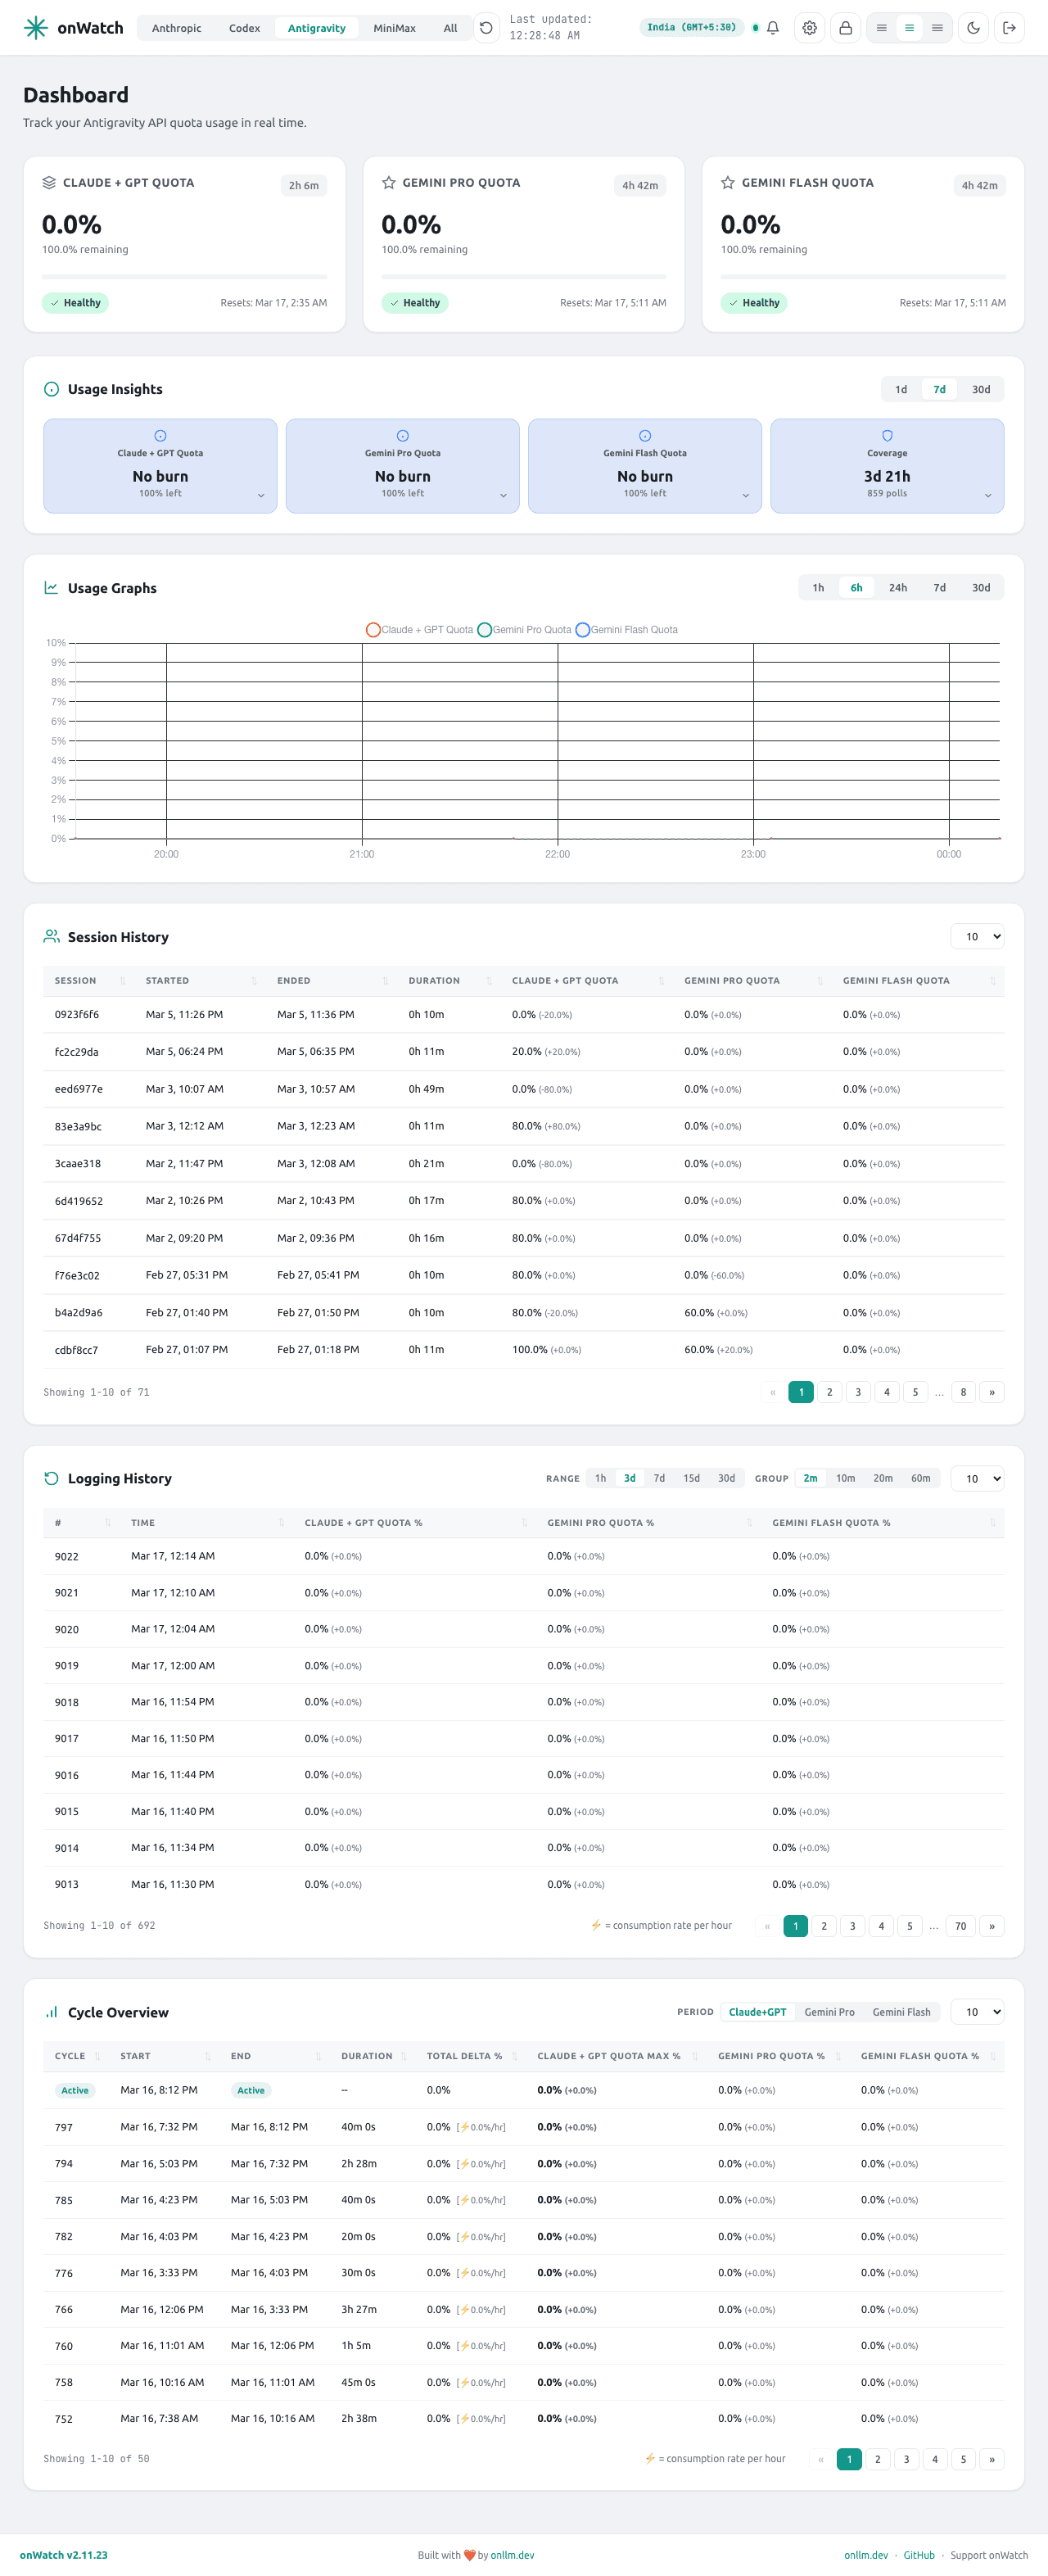
Task: Toggle Claude + GPT Quota chart legend
Action: point(420,630)
